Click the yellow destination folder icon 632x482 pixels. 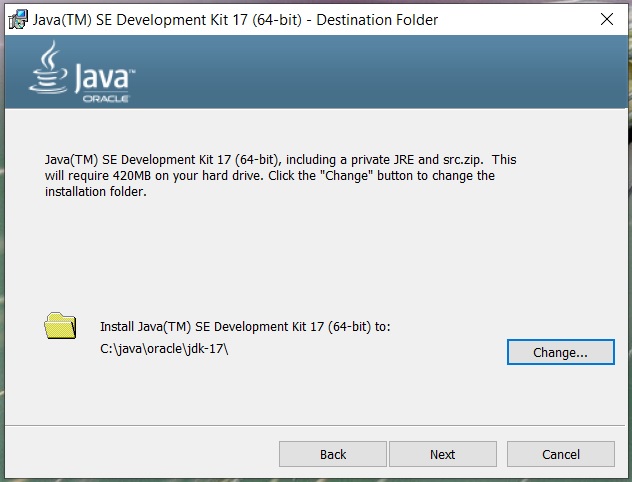[x=60, y=326]
